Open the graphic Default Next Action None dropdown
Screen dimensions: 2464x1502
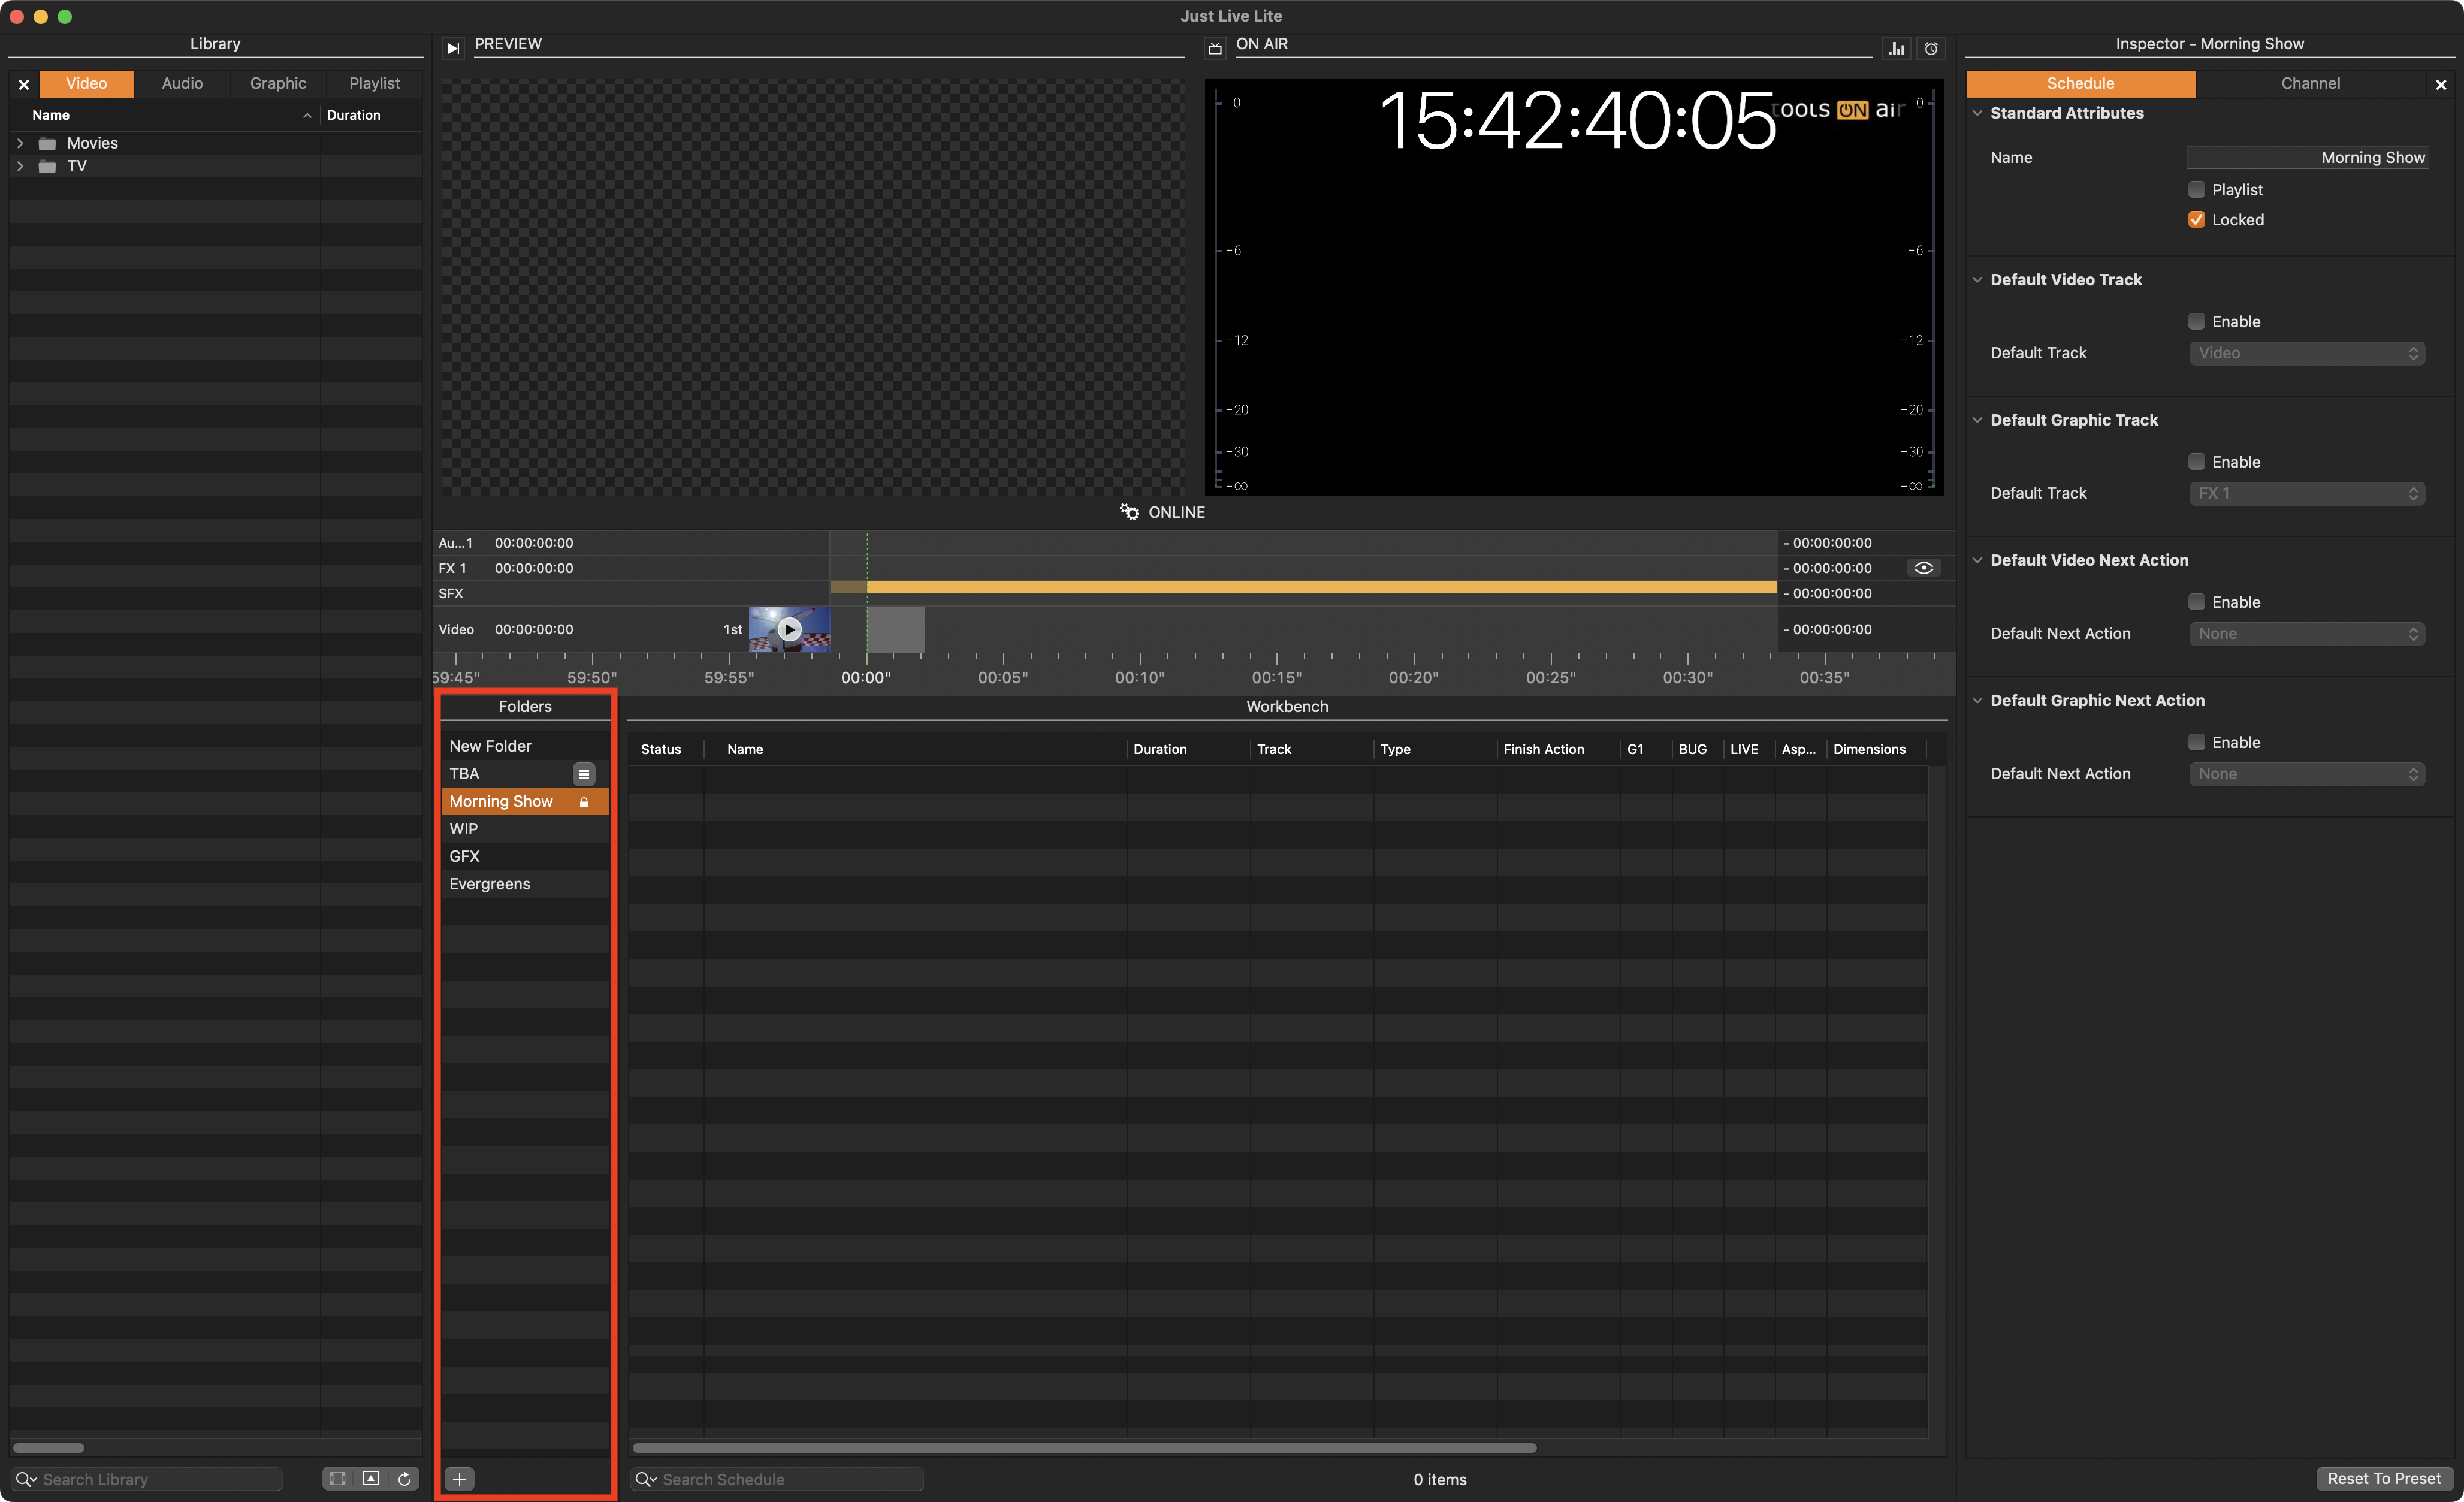pyautogui.click(x=2307, y=773)
